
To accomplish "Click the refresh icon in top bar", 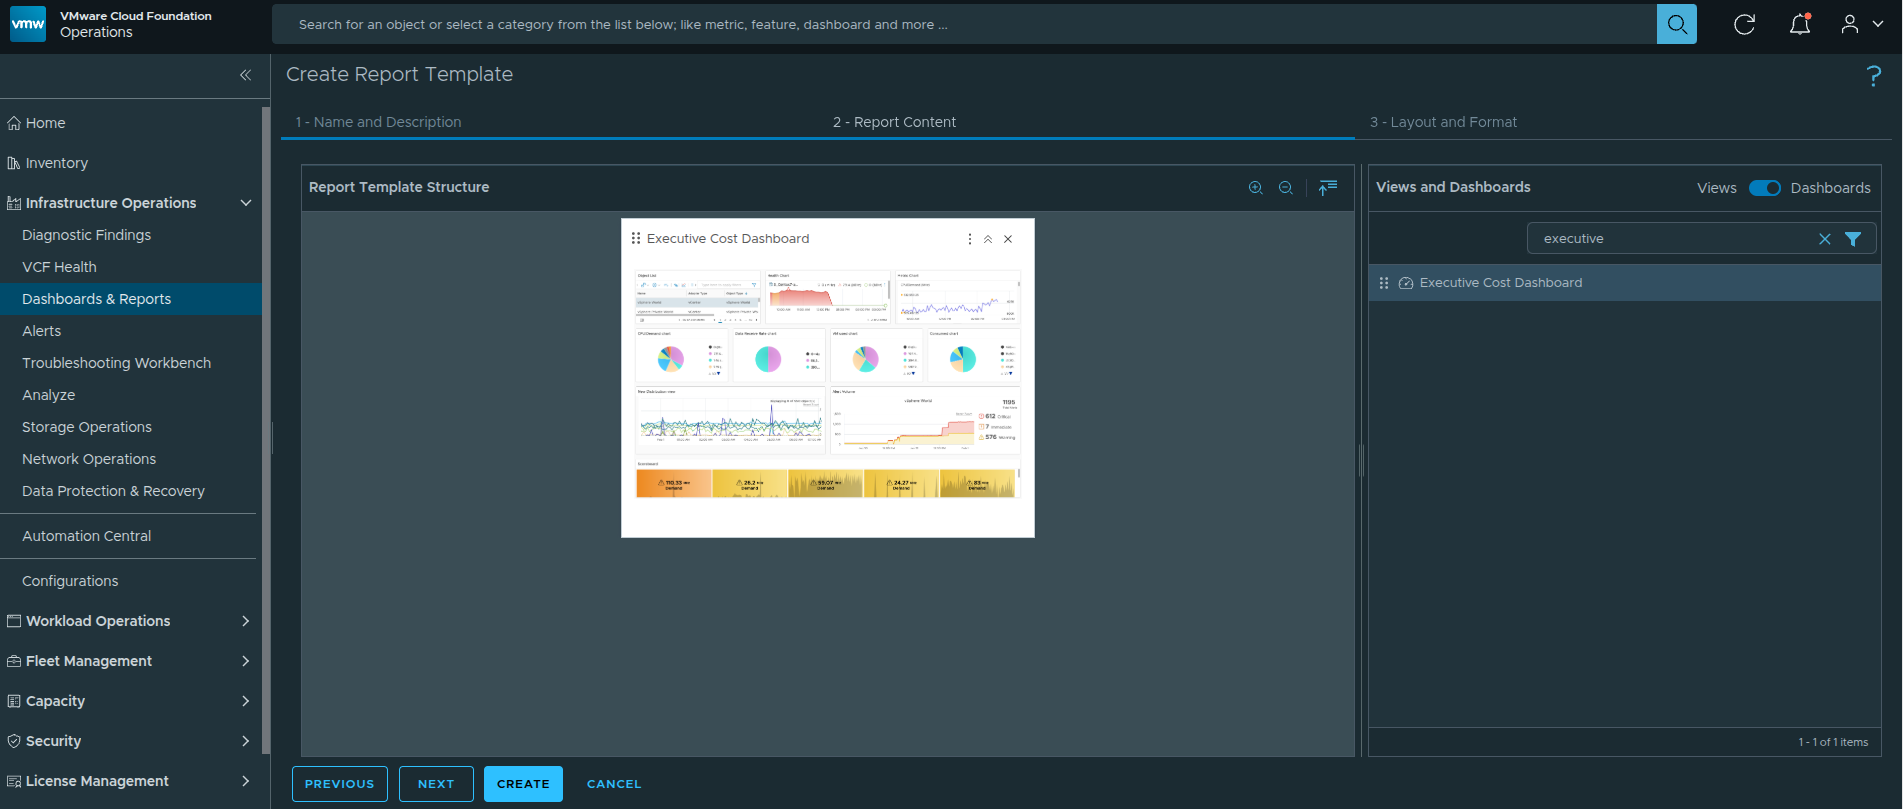I will 1744,24.
